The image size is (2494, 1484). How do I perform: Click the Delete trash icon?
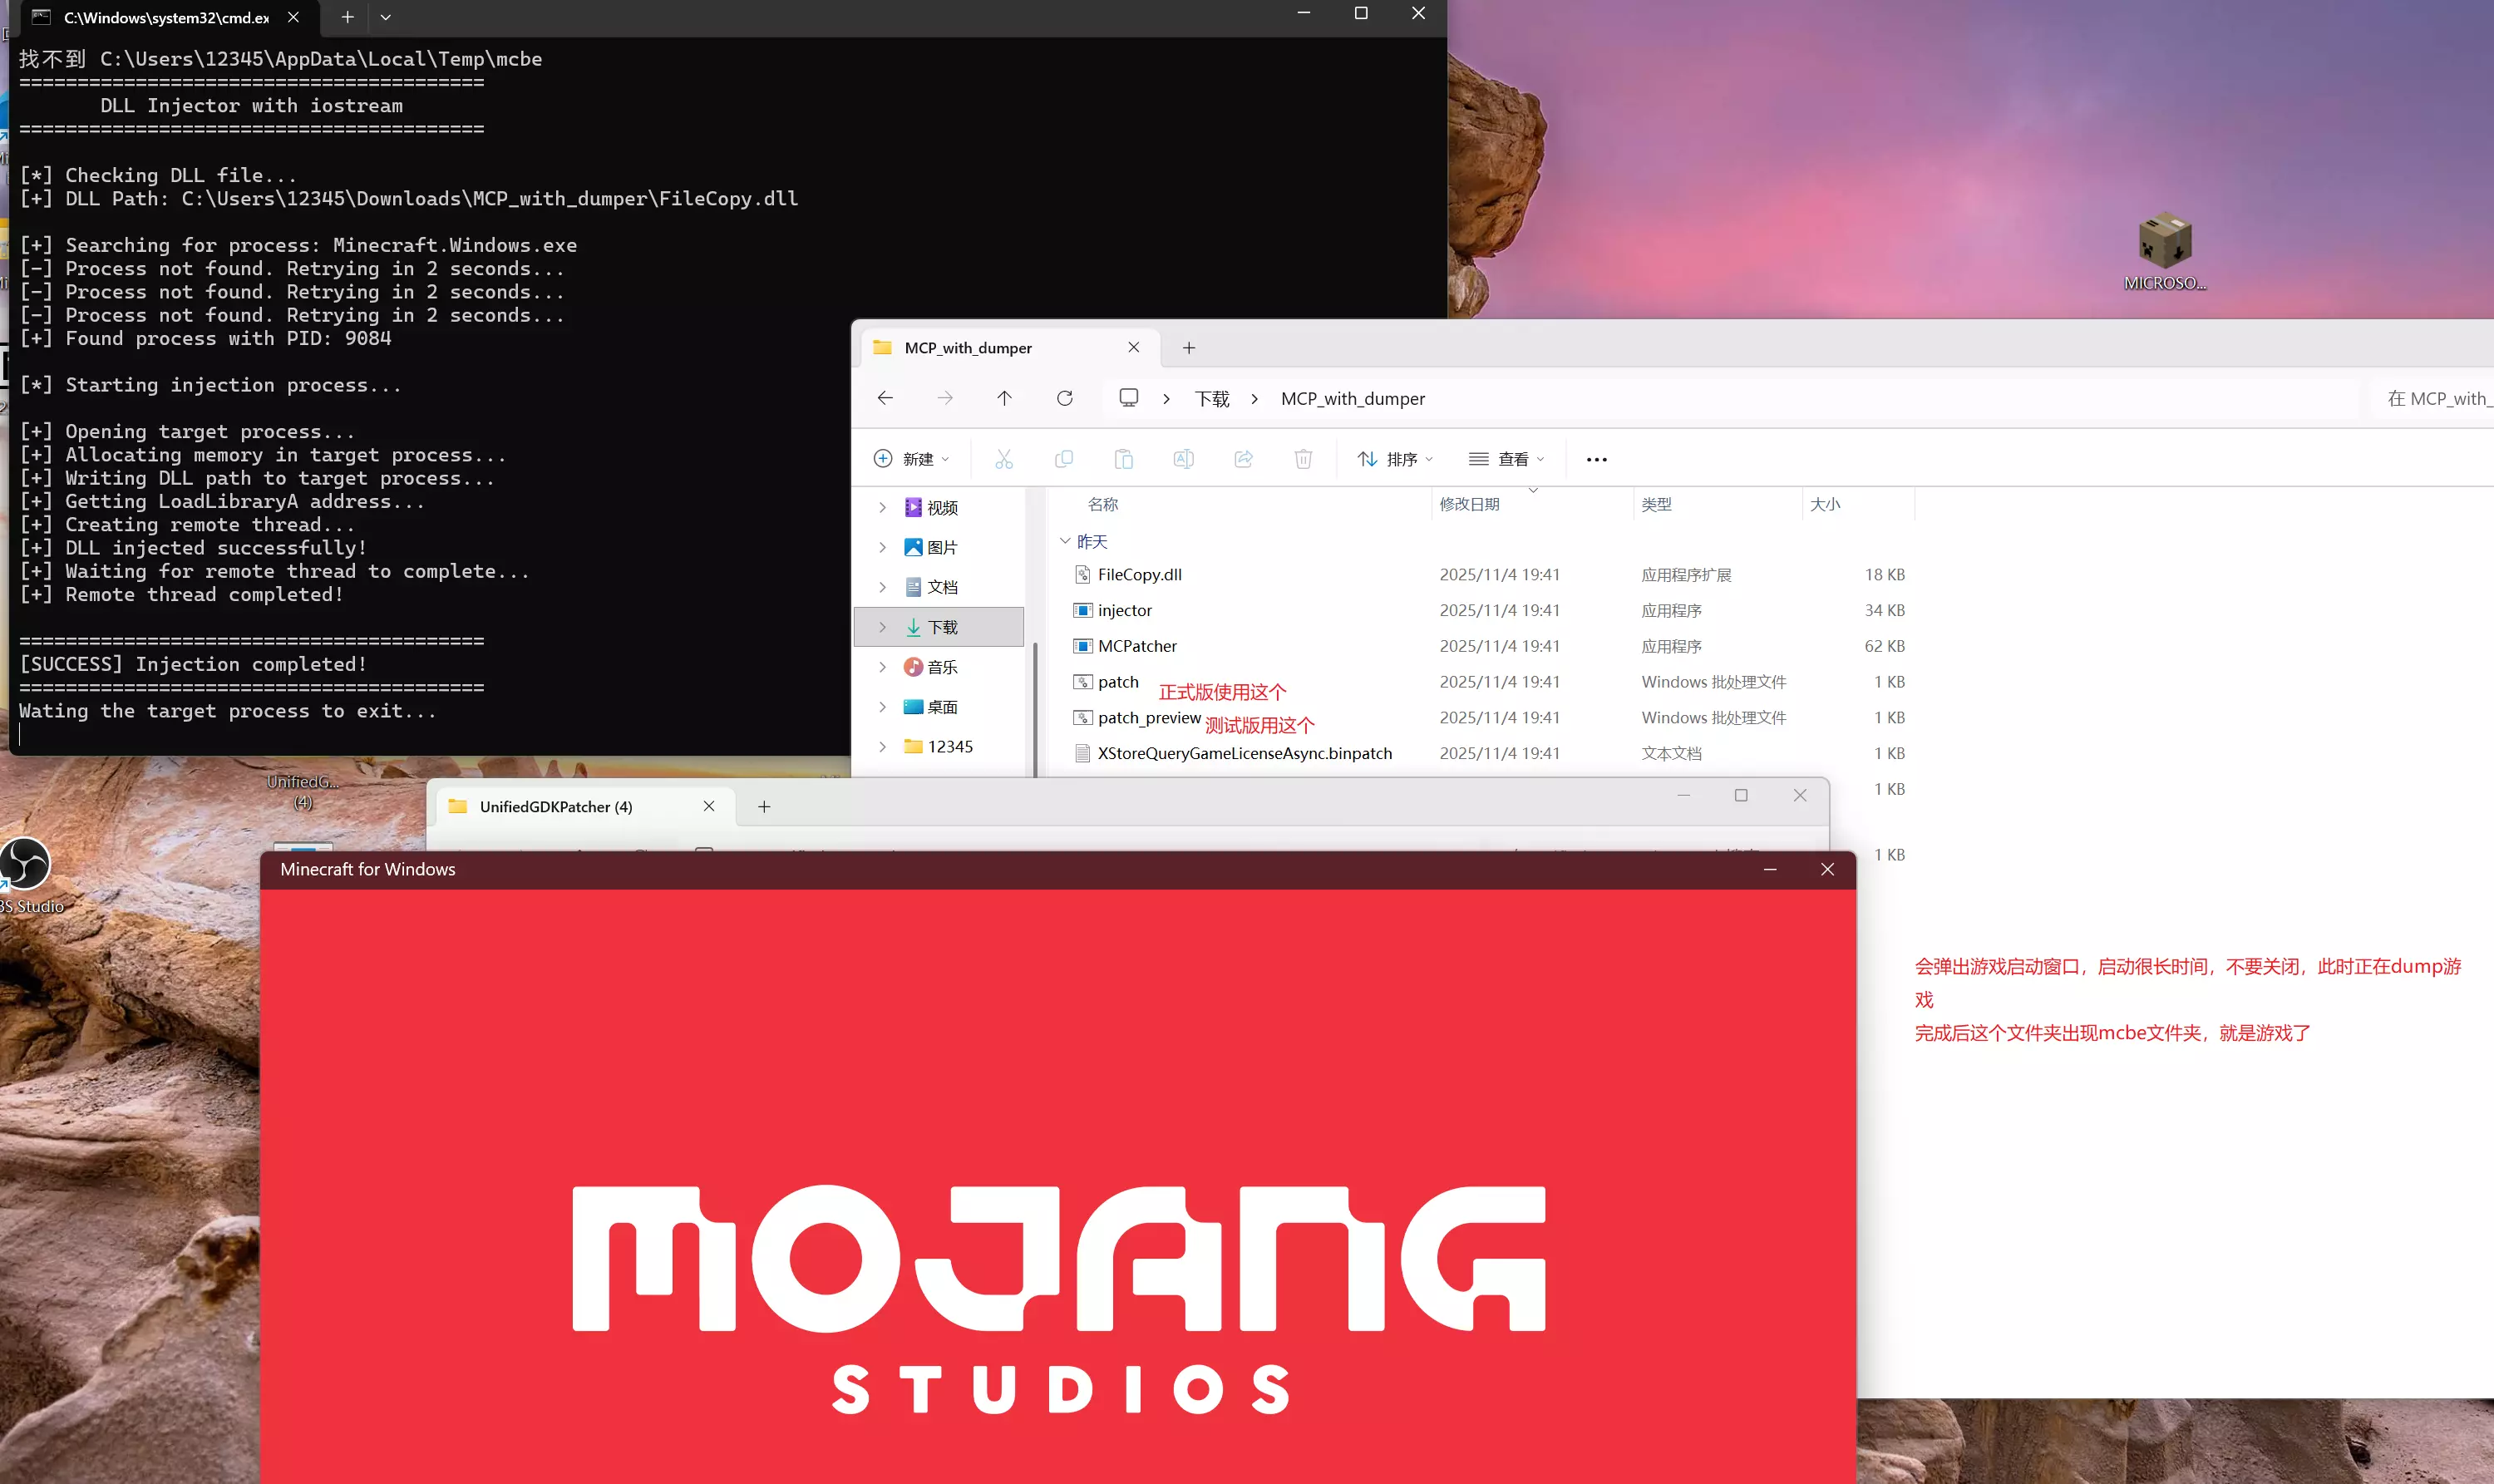tap(1303, 459)
